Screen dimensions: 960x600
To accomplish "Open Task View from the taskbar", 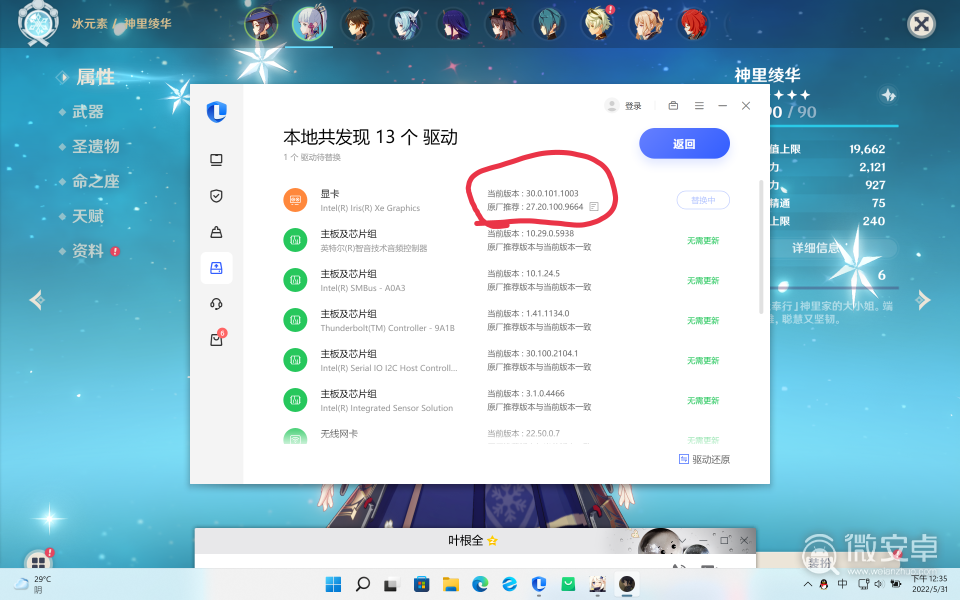I will tap(391, 584).
